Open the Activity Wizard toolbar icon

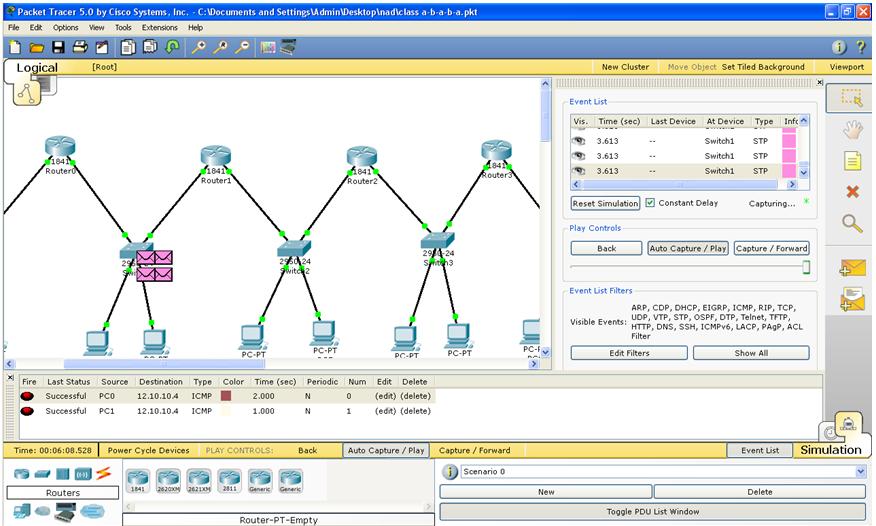[102, 47]
